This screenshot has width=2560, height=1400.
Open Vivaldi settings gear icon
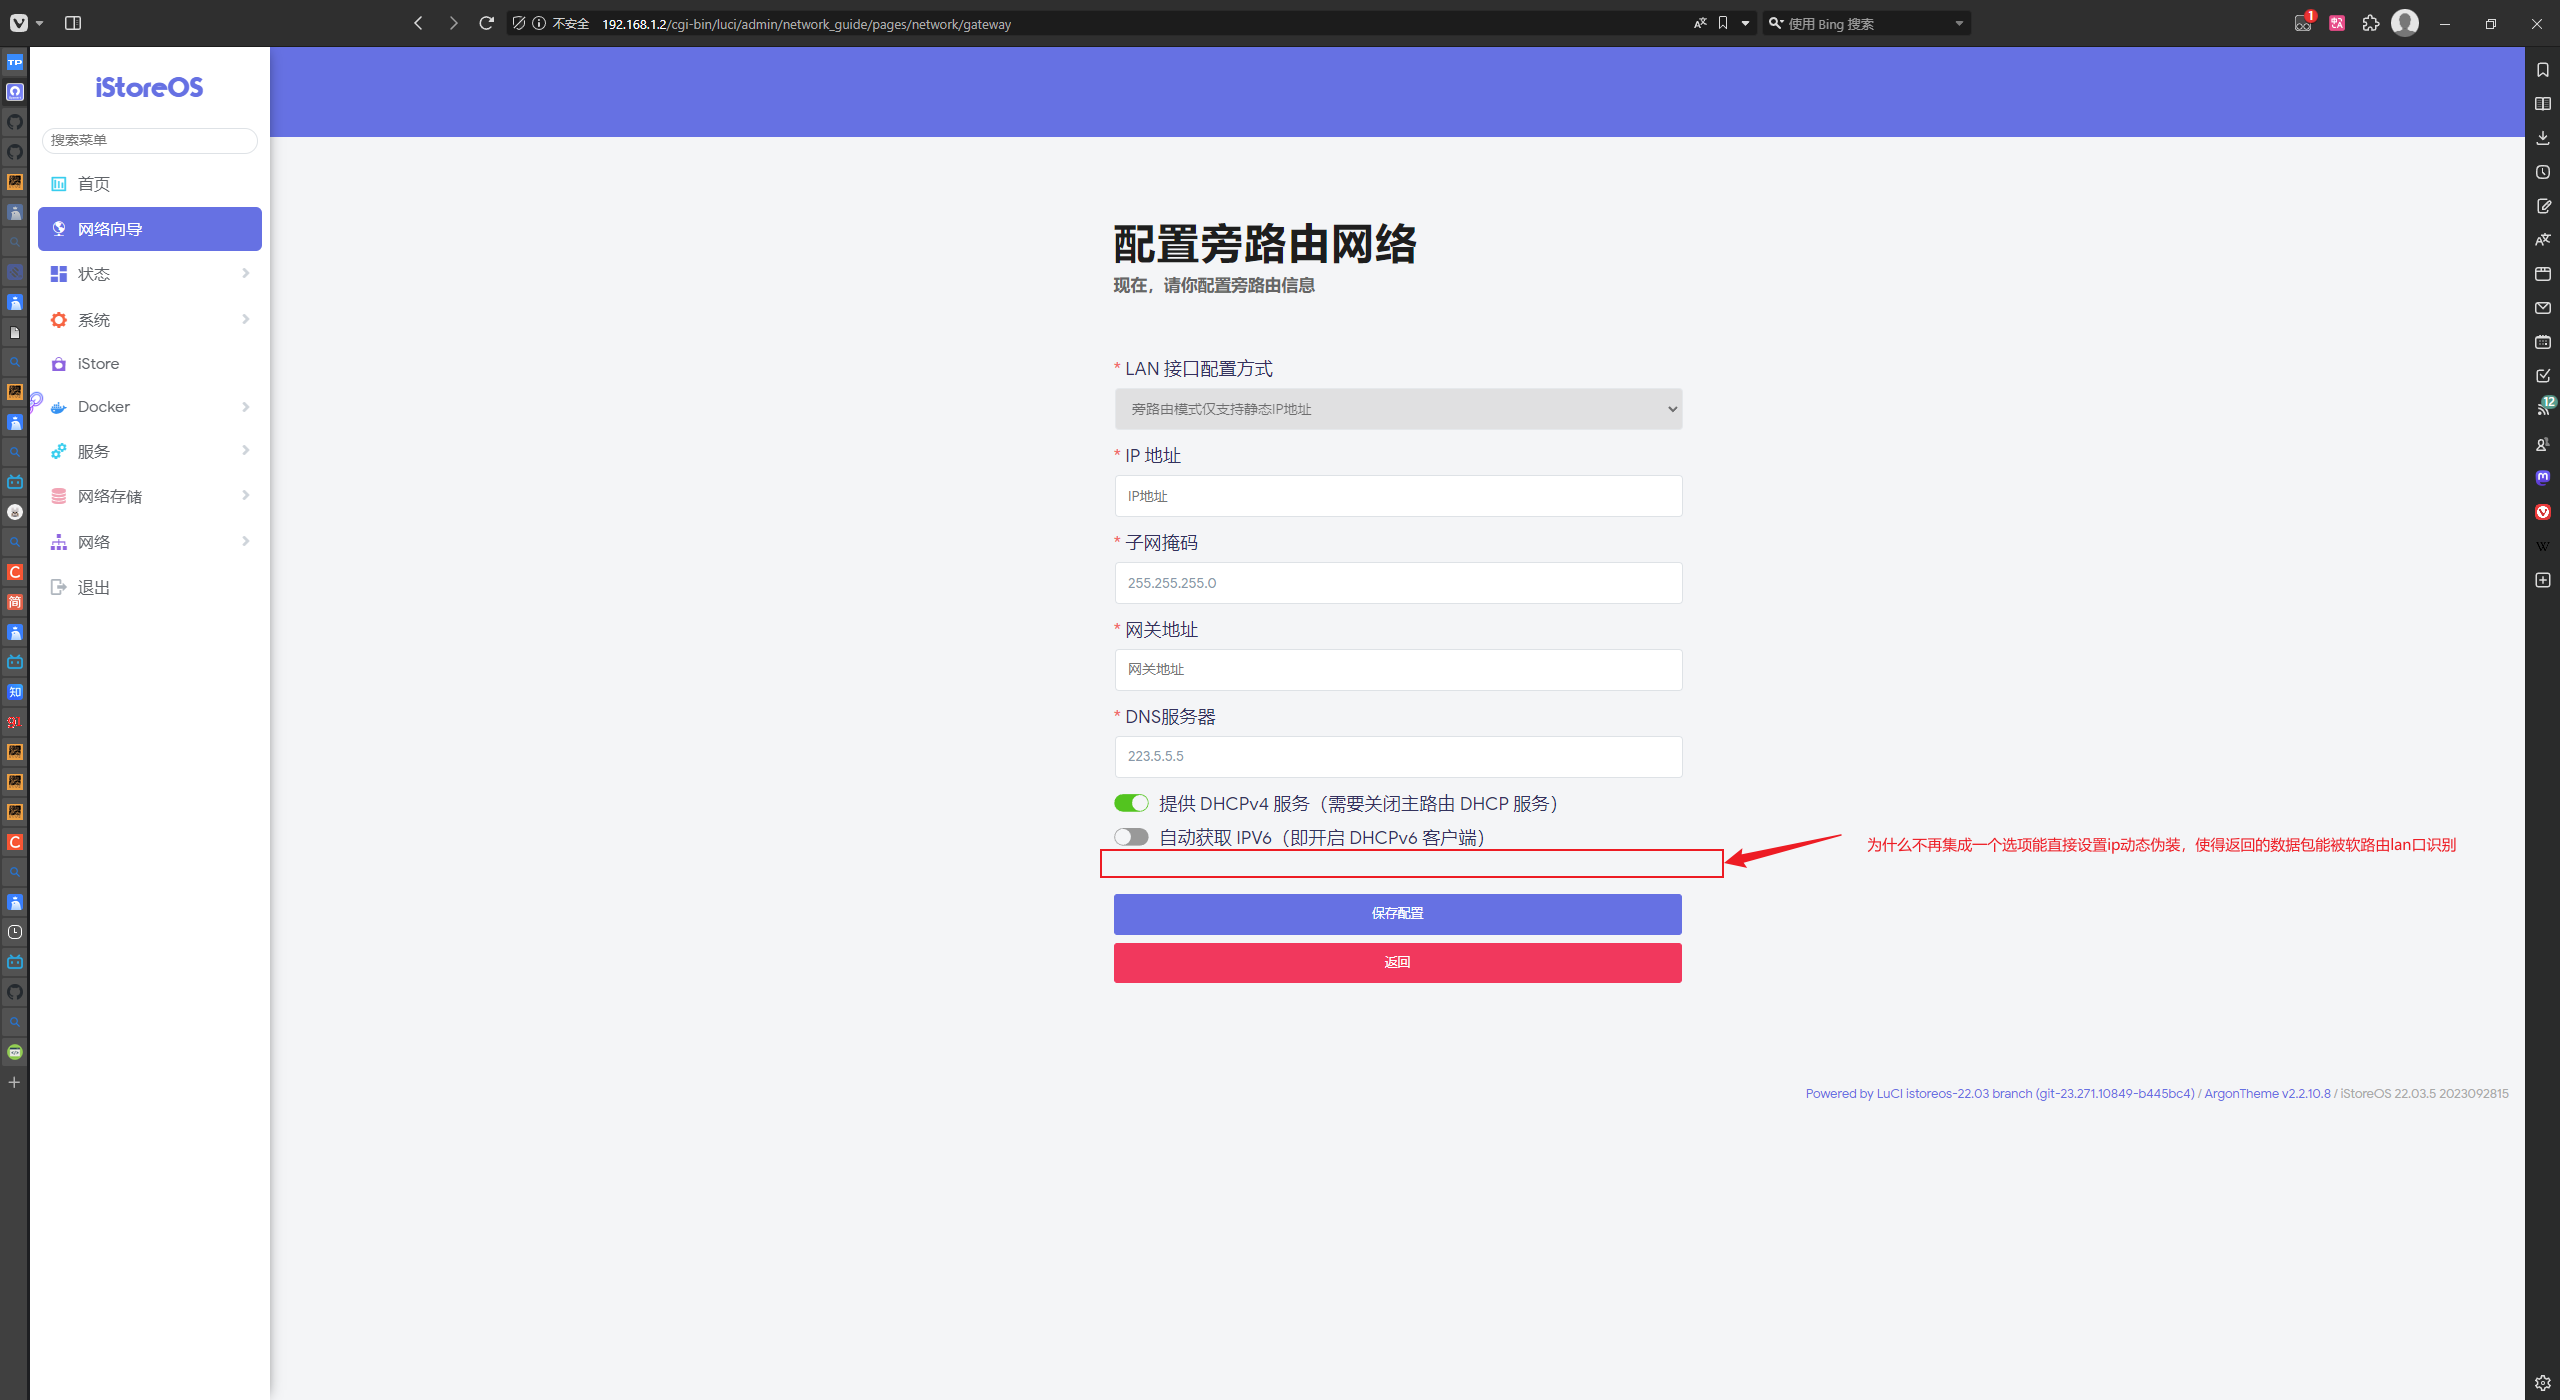[2542, 1383]
